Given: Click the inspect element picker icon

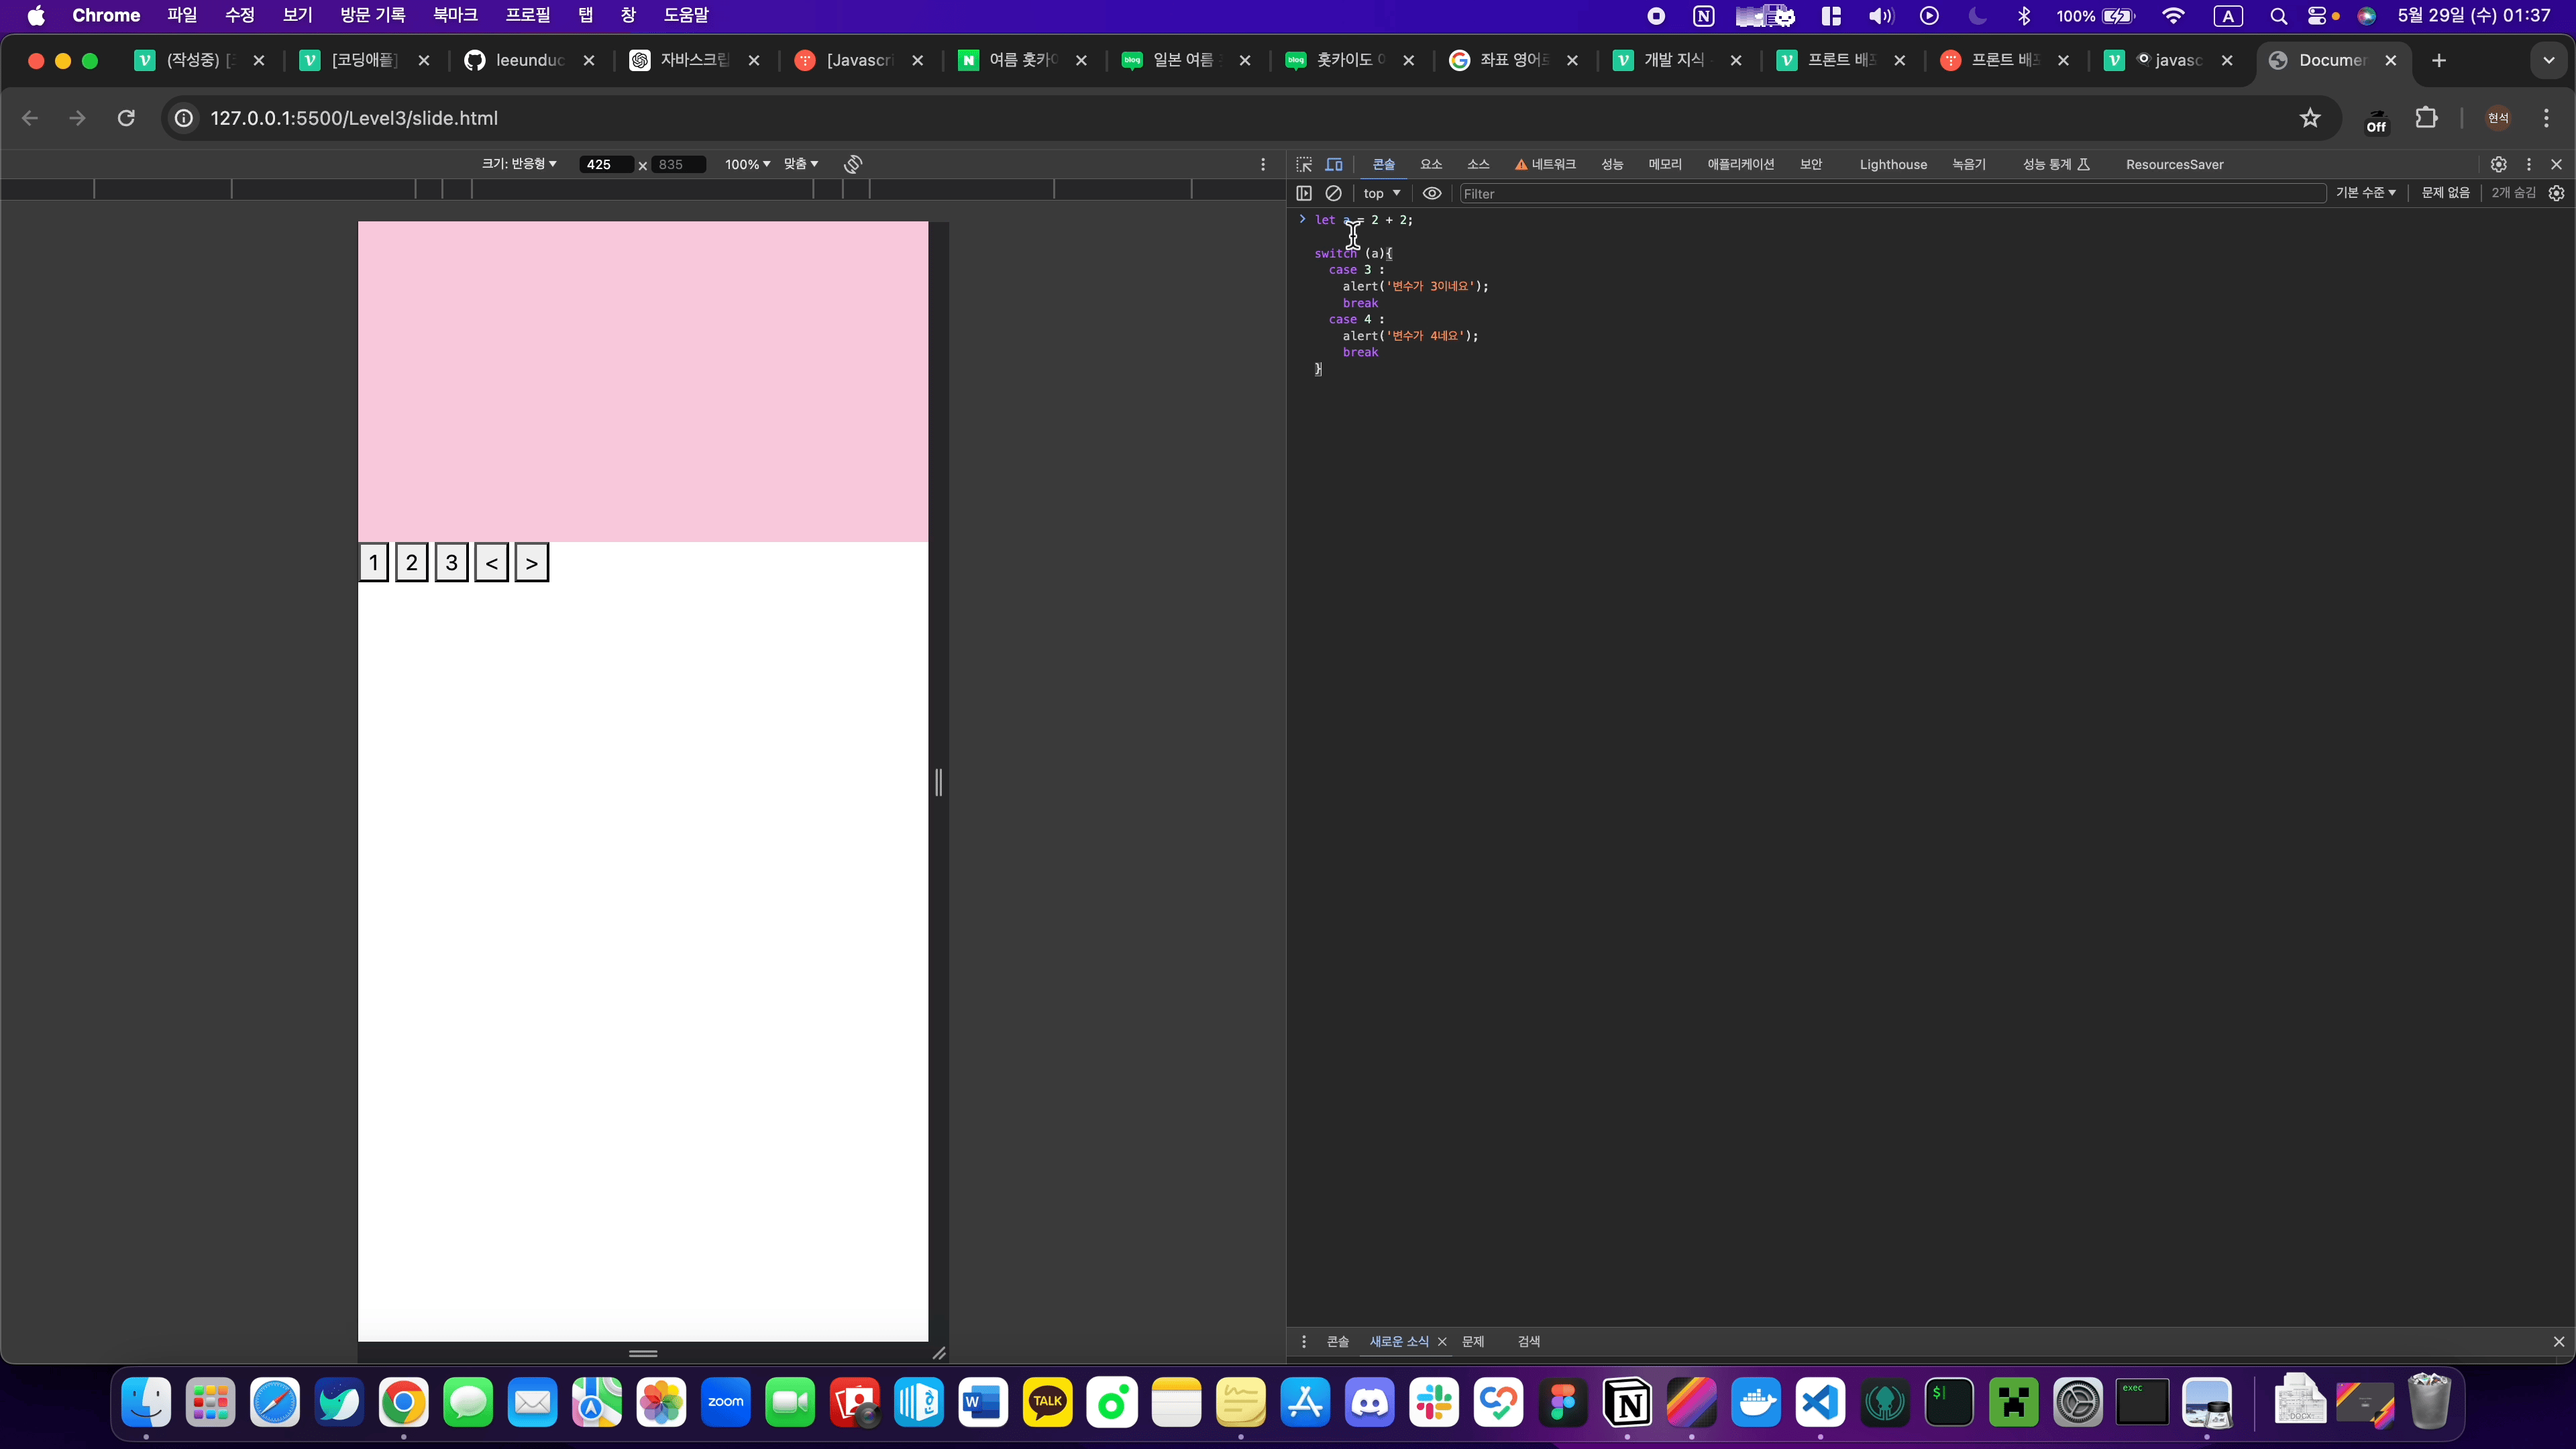Looking at the screenshot, I should [x=1304, y=164].
